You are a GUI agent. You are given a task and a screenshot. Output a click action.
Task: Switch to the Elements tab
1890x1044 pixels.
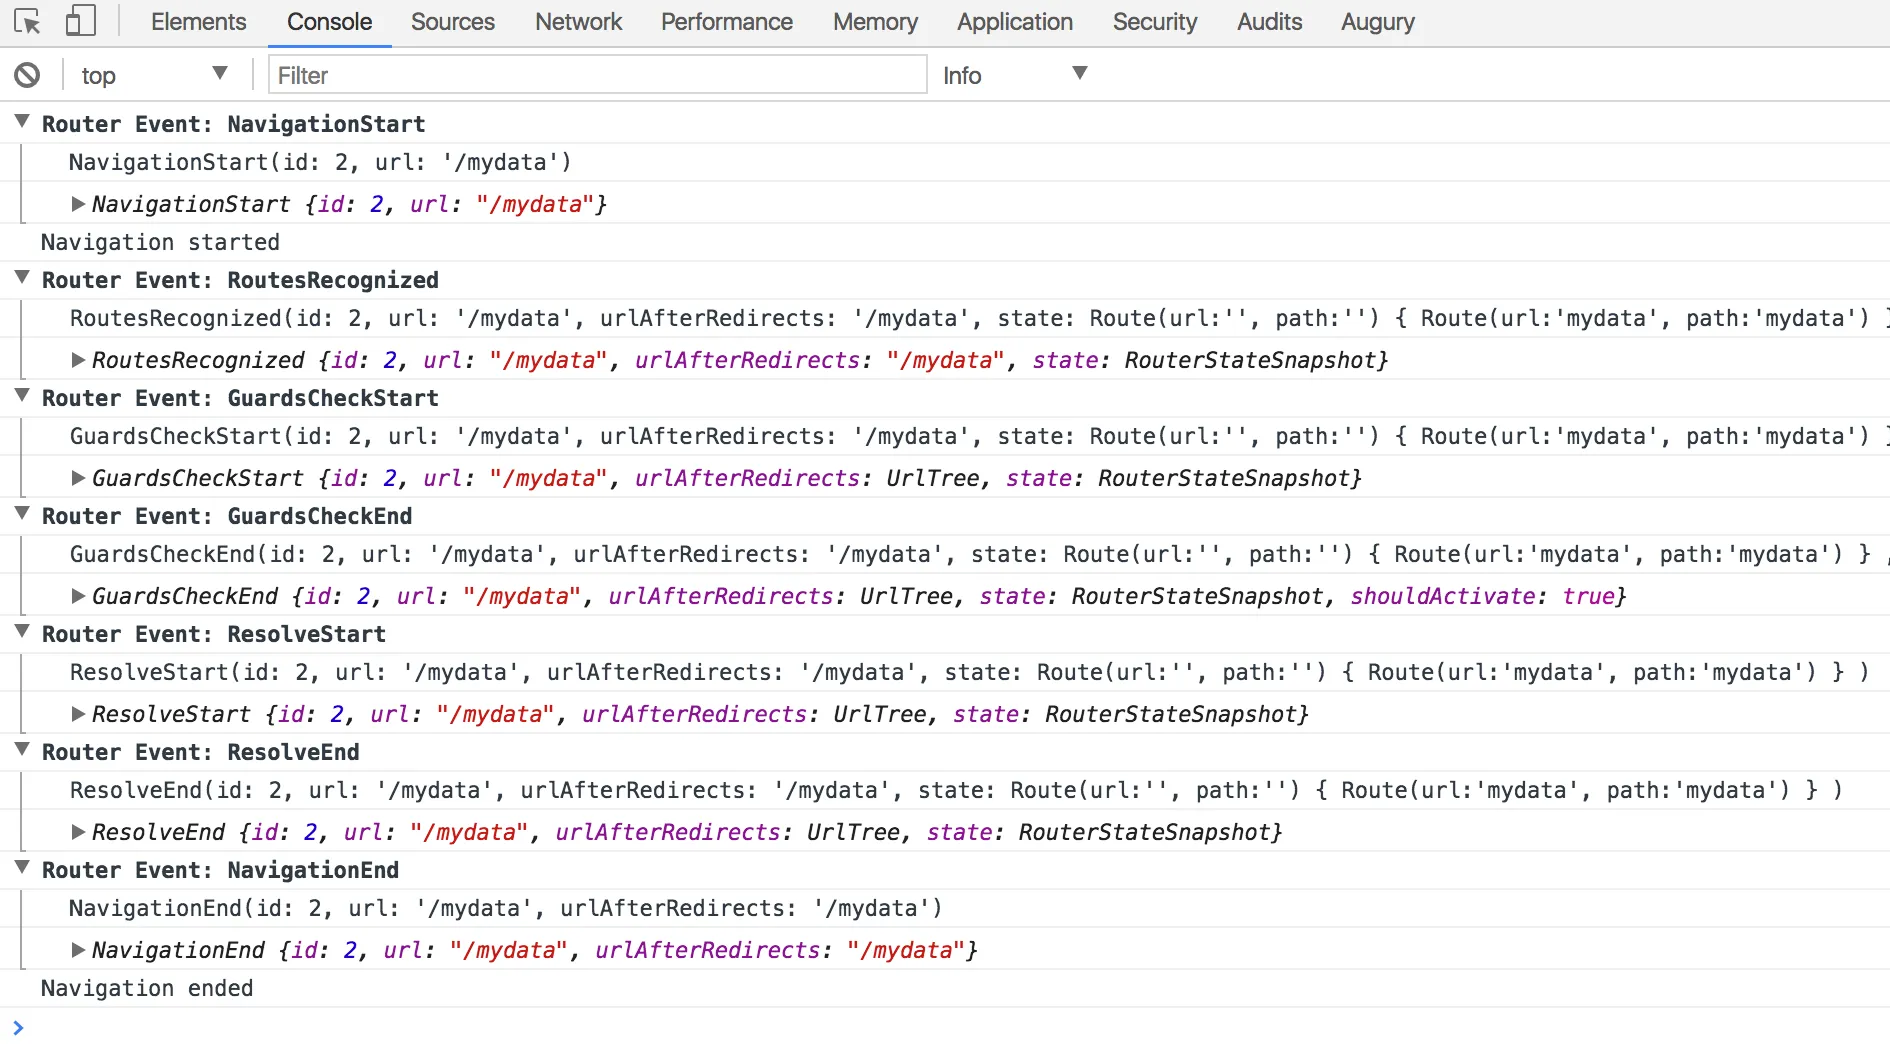pyautogui.click(x=198, y=22)
